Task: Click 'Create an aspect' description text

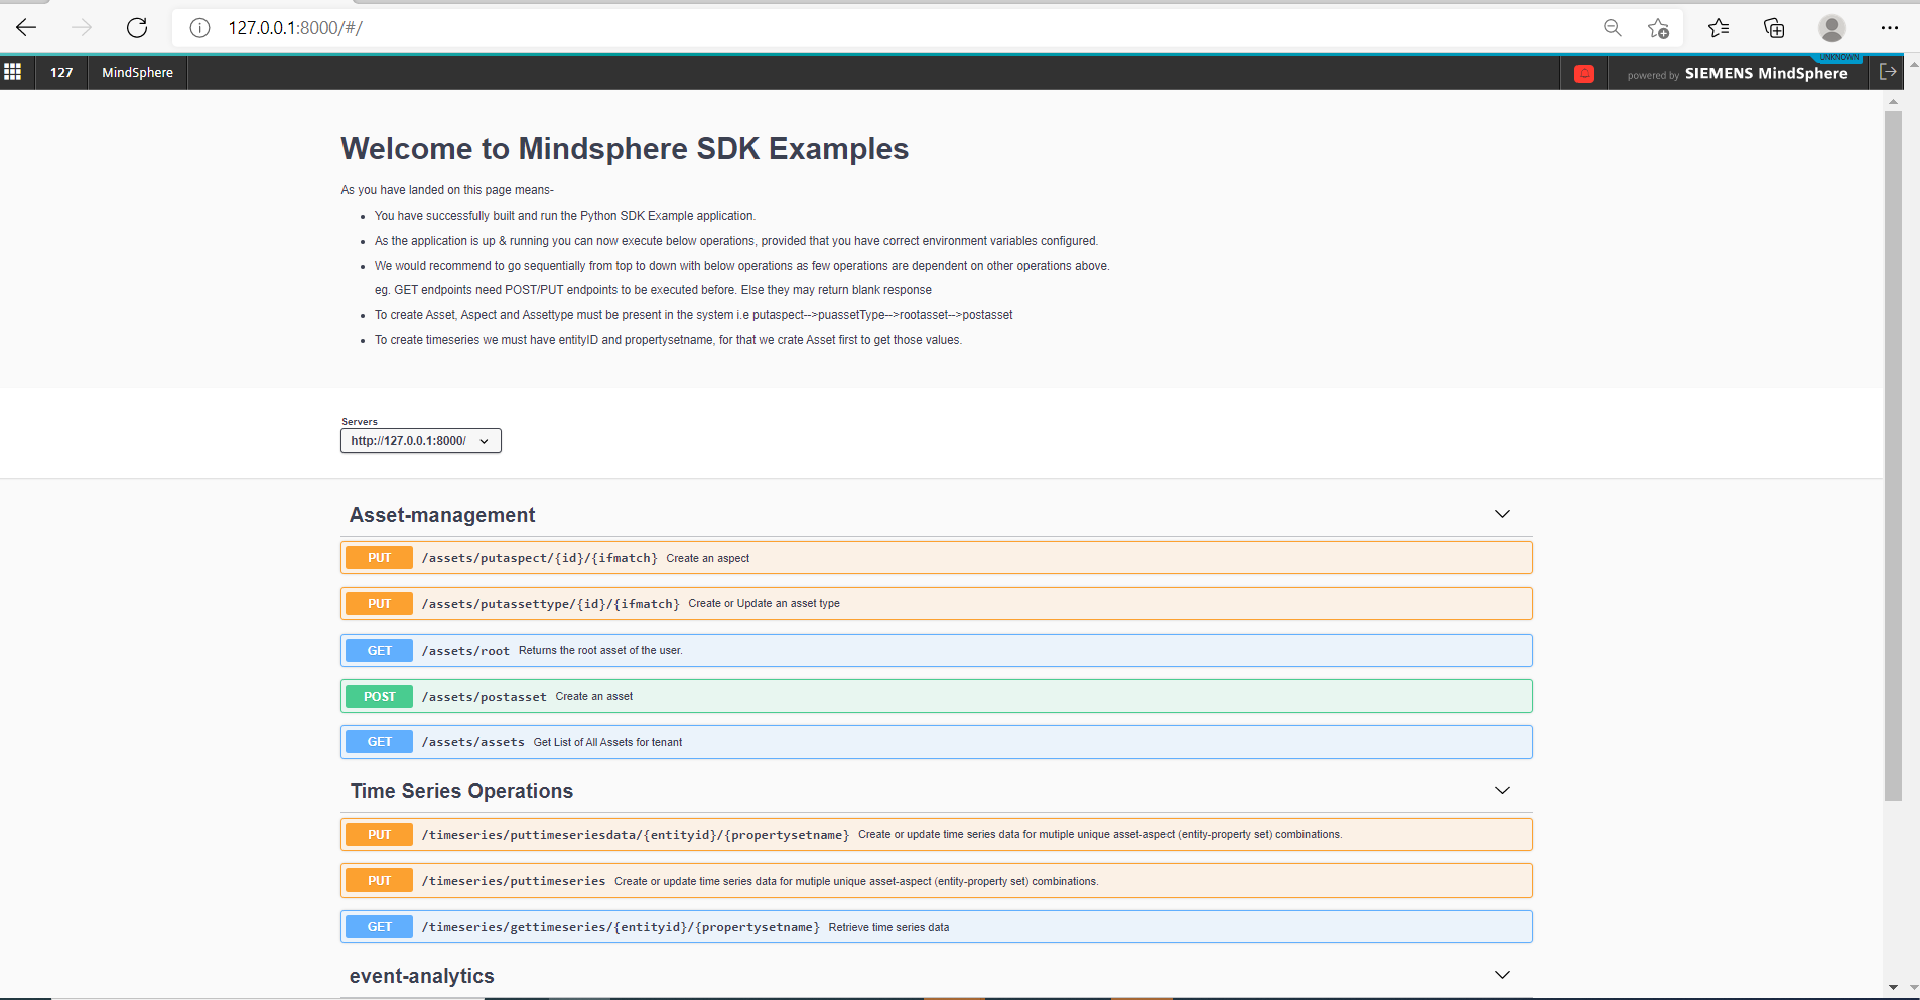Action: click(707, 558)
